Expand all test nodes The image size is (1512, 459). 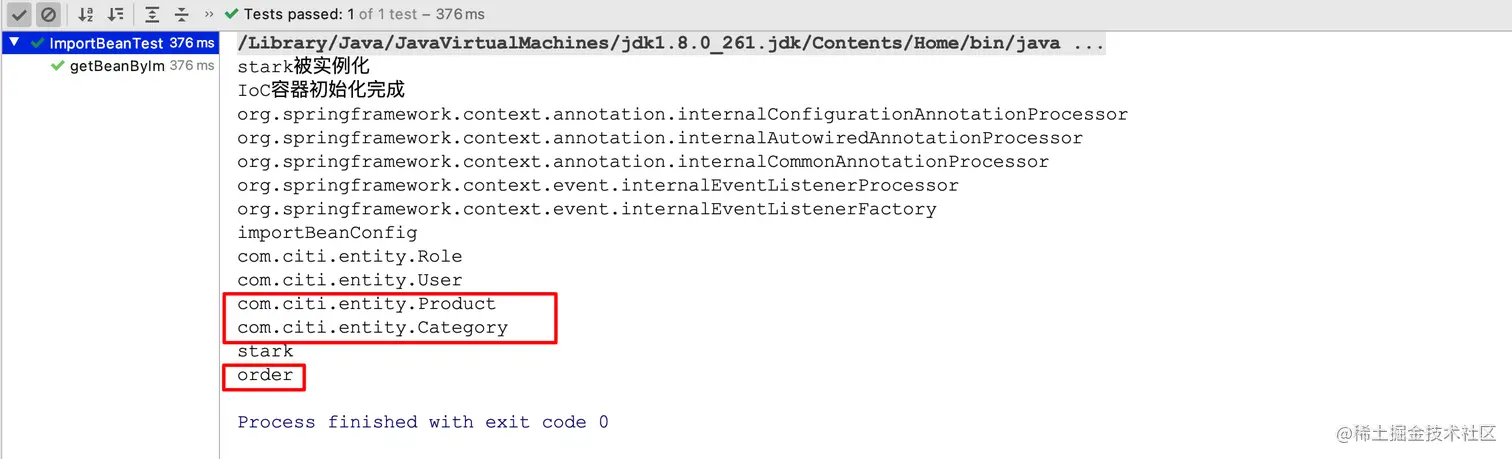(151, 14)
